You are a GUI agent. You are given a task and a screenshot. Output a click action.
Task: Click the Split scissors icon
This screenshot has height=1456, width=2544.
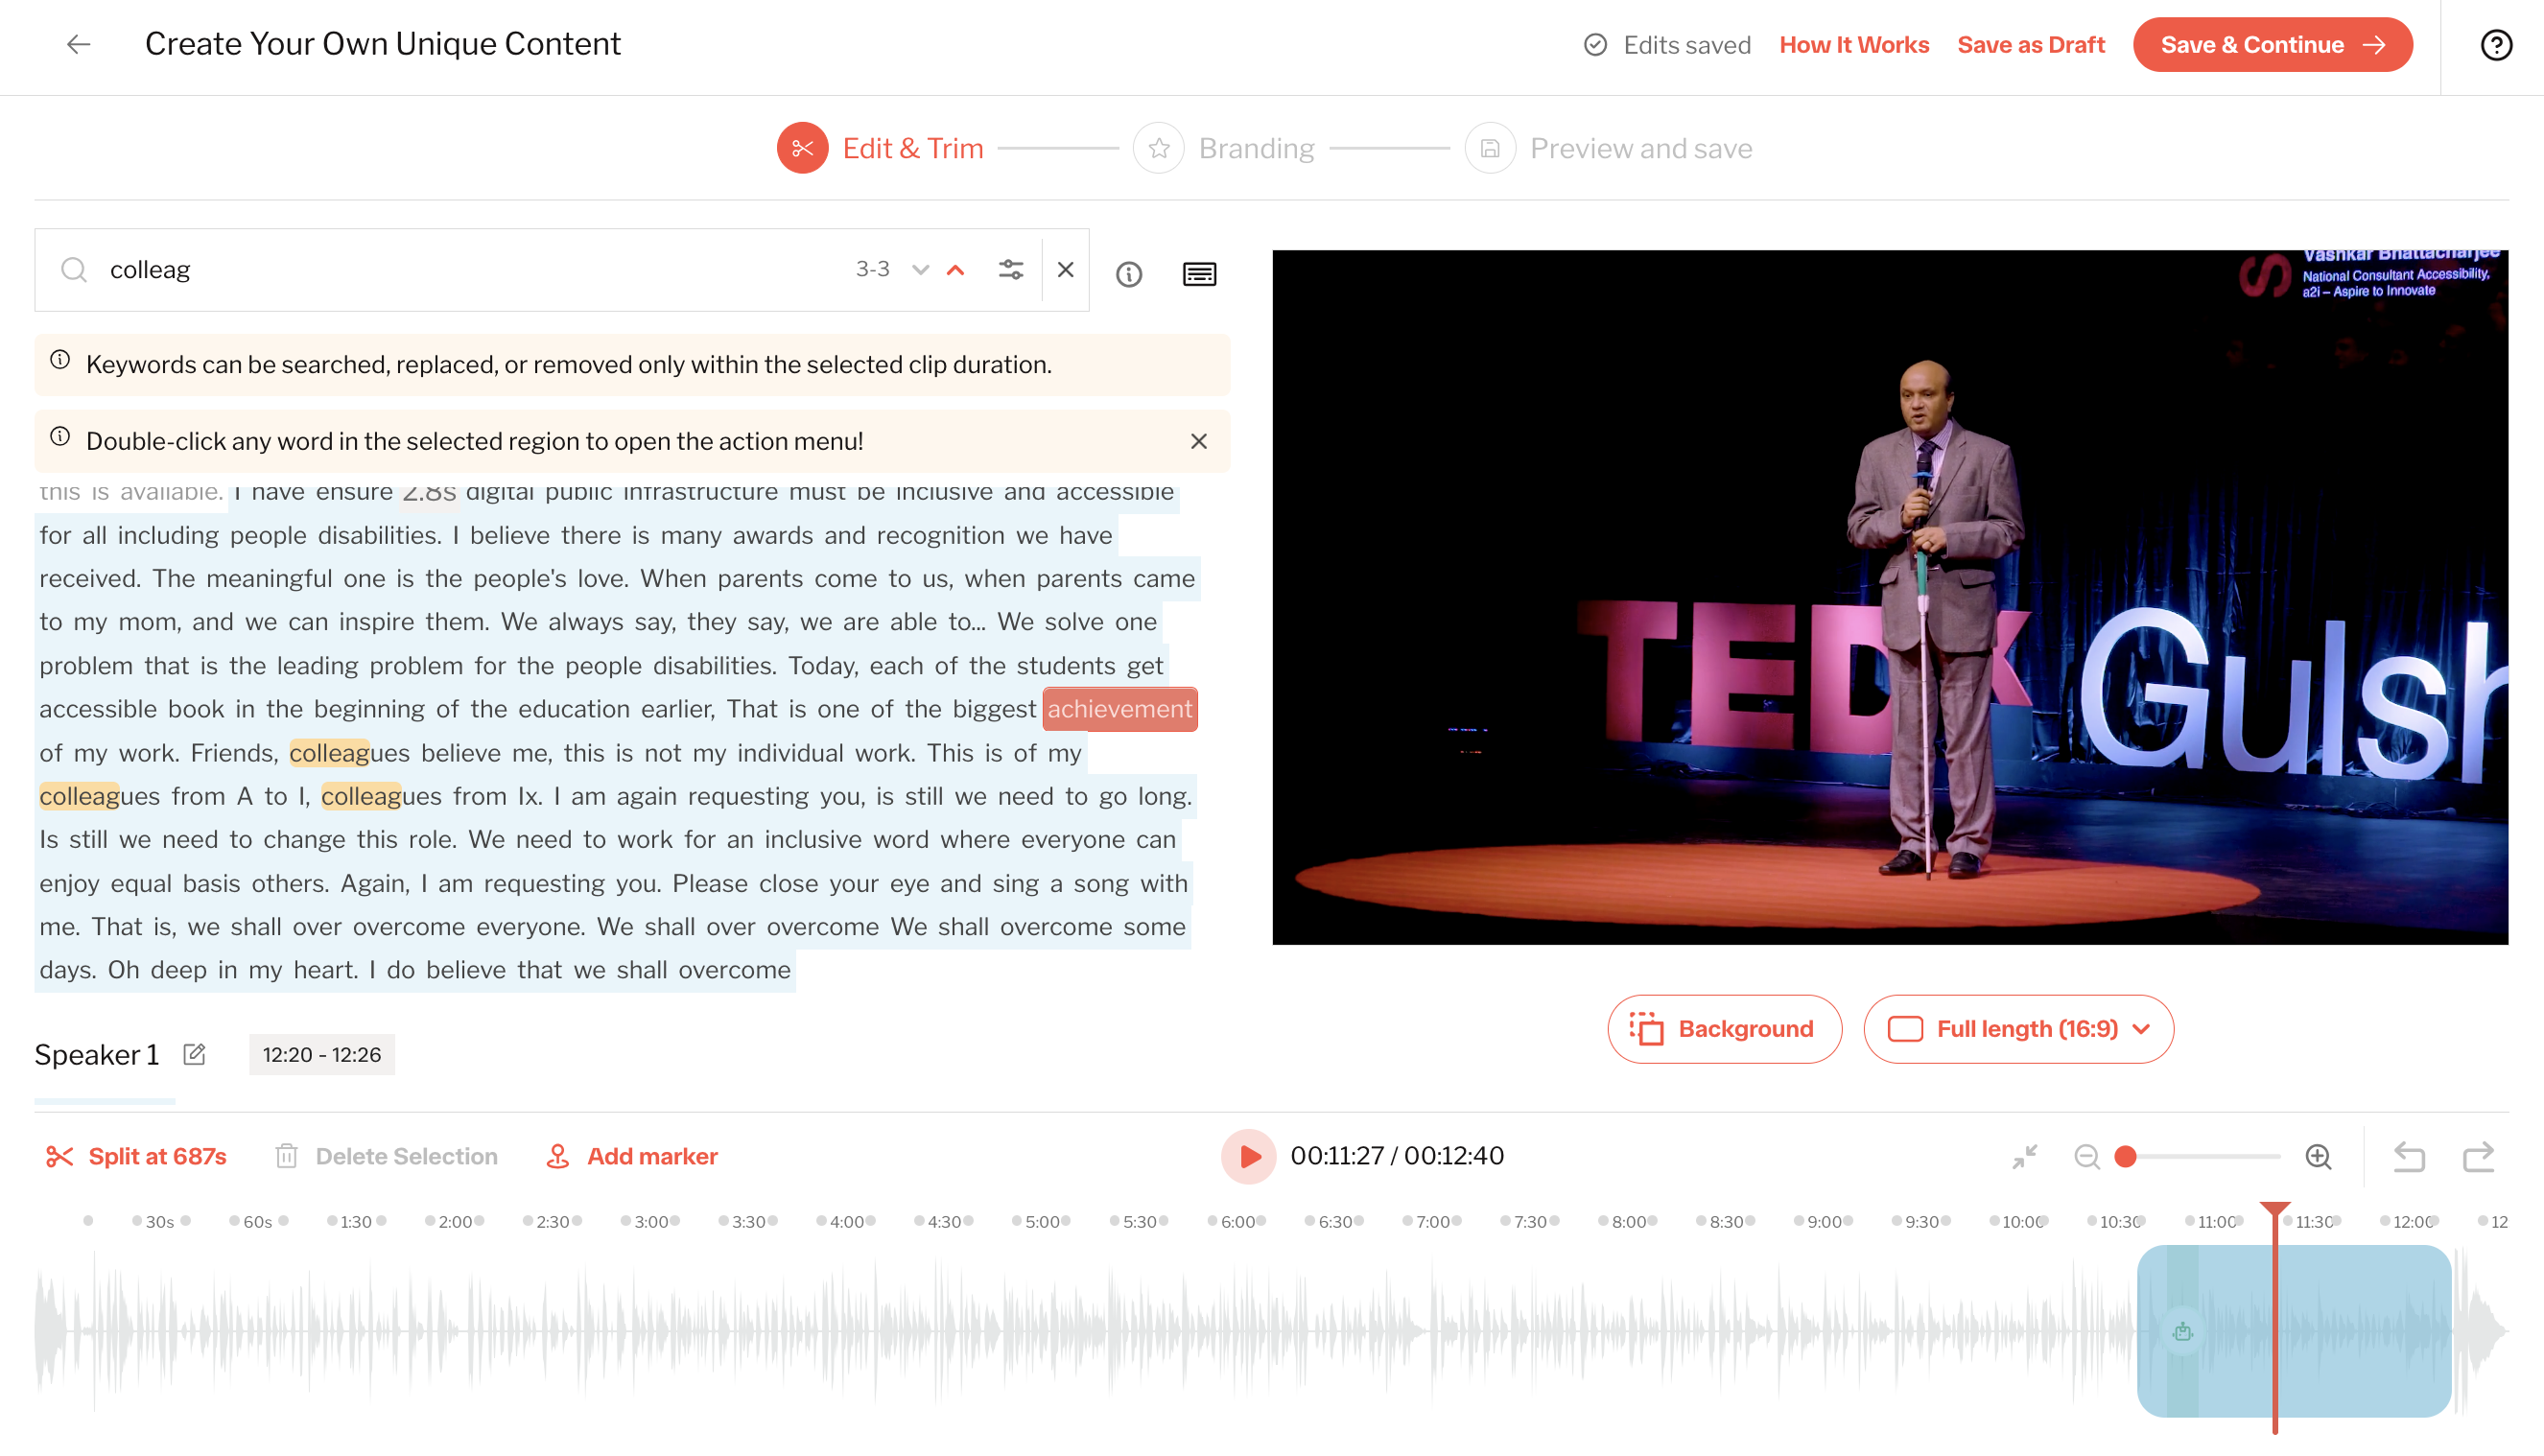point(59,1156)
